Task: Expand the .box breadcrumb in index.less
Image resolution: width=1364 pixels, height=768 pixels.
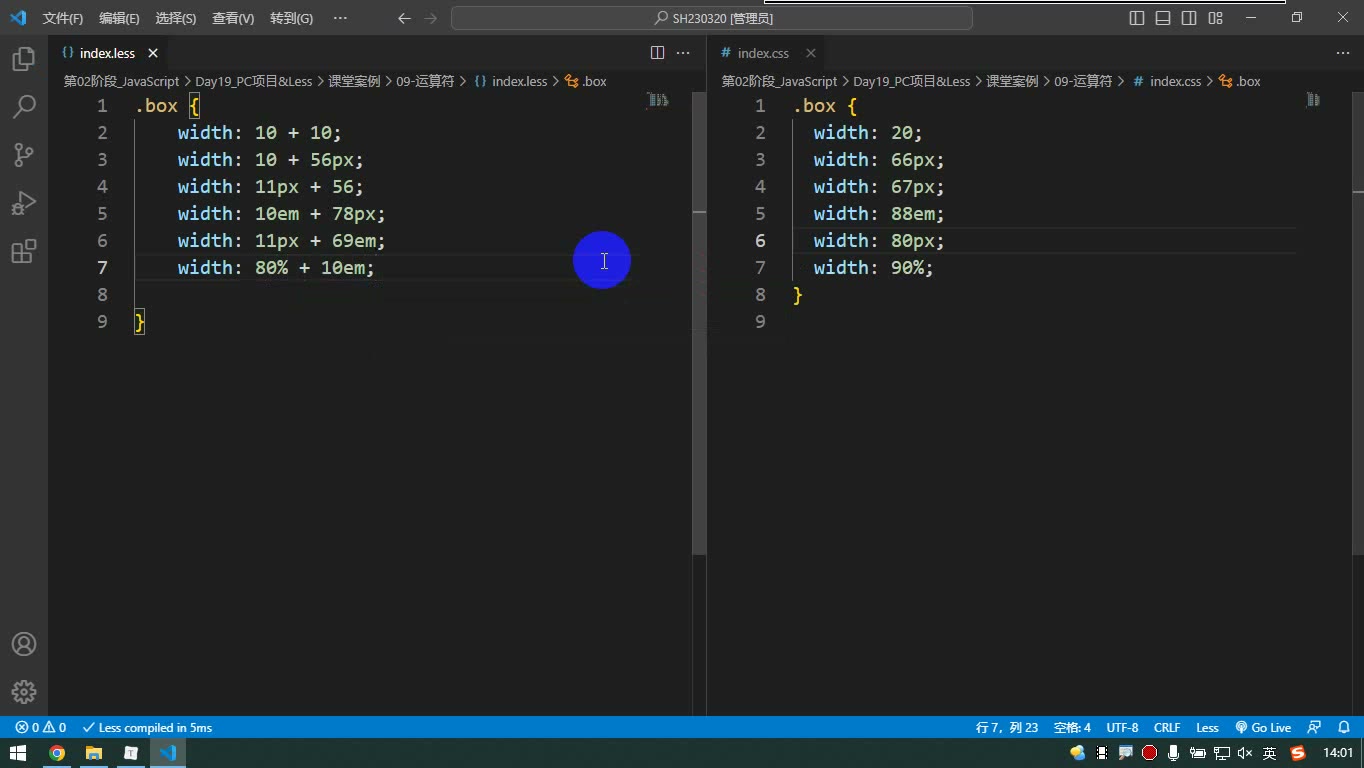Action: tap(586, 81)
